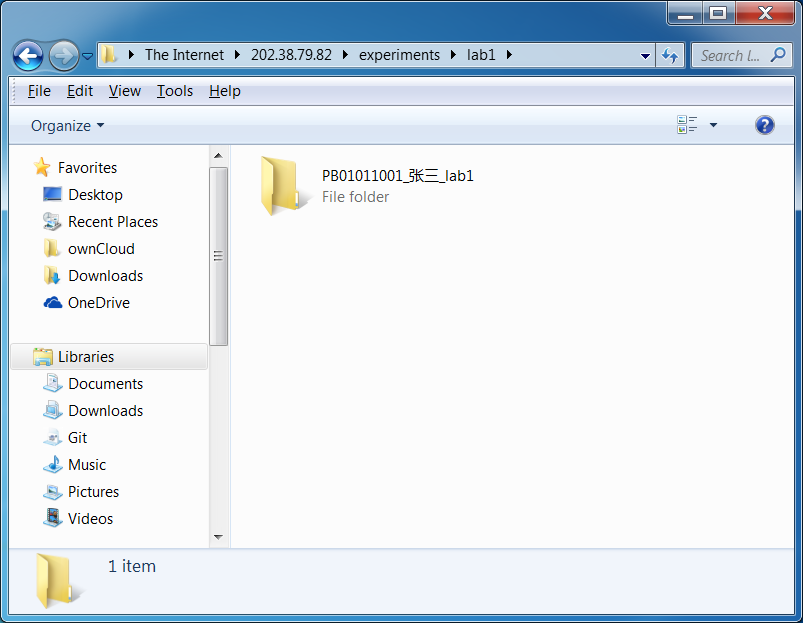Open OneDrive in the navigation pane
Screen dimensions: 803x623
pos(99,303)
